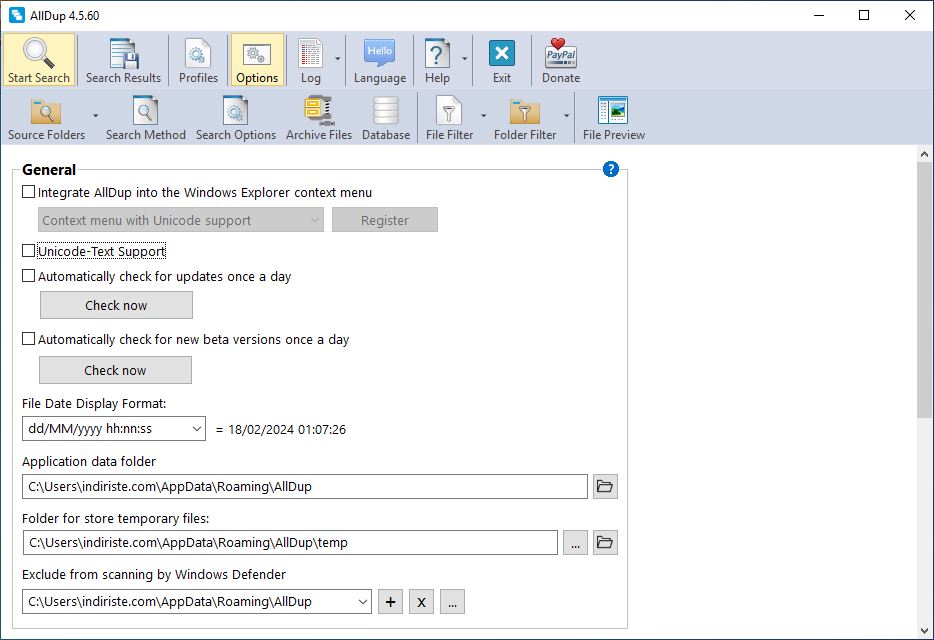Open the Database icon
The image size is (934, 640).
[386, 111]
